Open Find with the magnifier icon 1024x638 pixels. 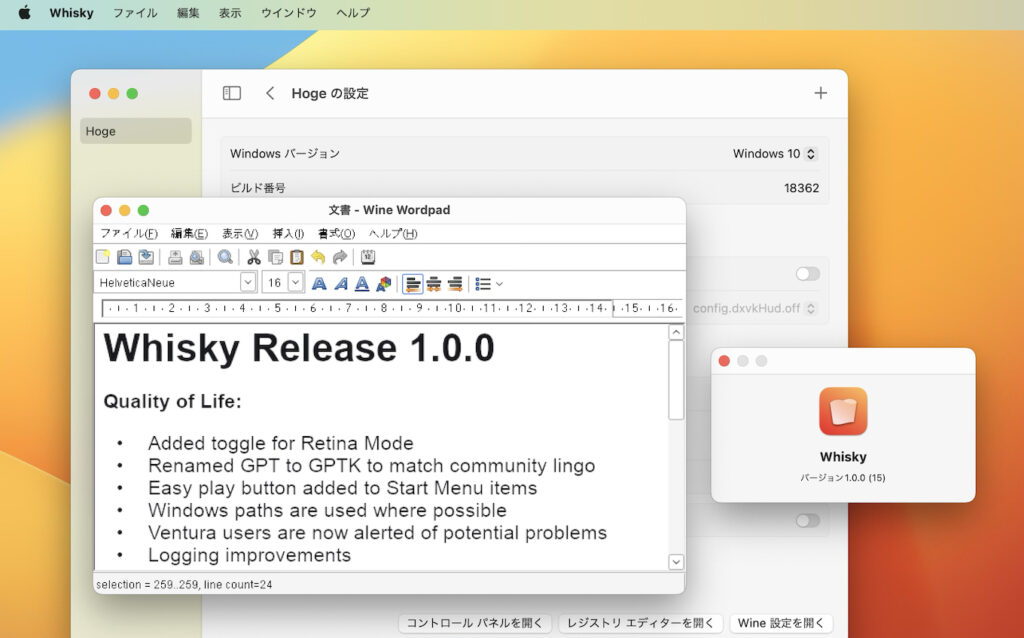(225, 257)
